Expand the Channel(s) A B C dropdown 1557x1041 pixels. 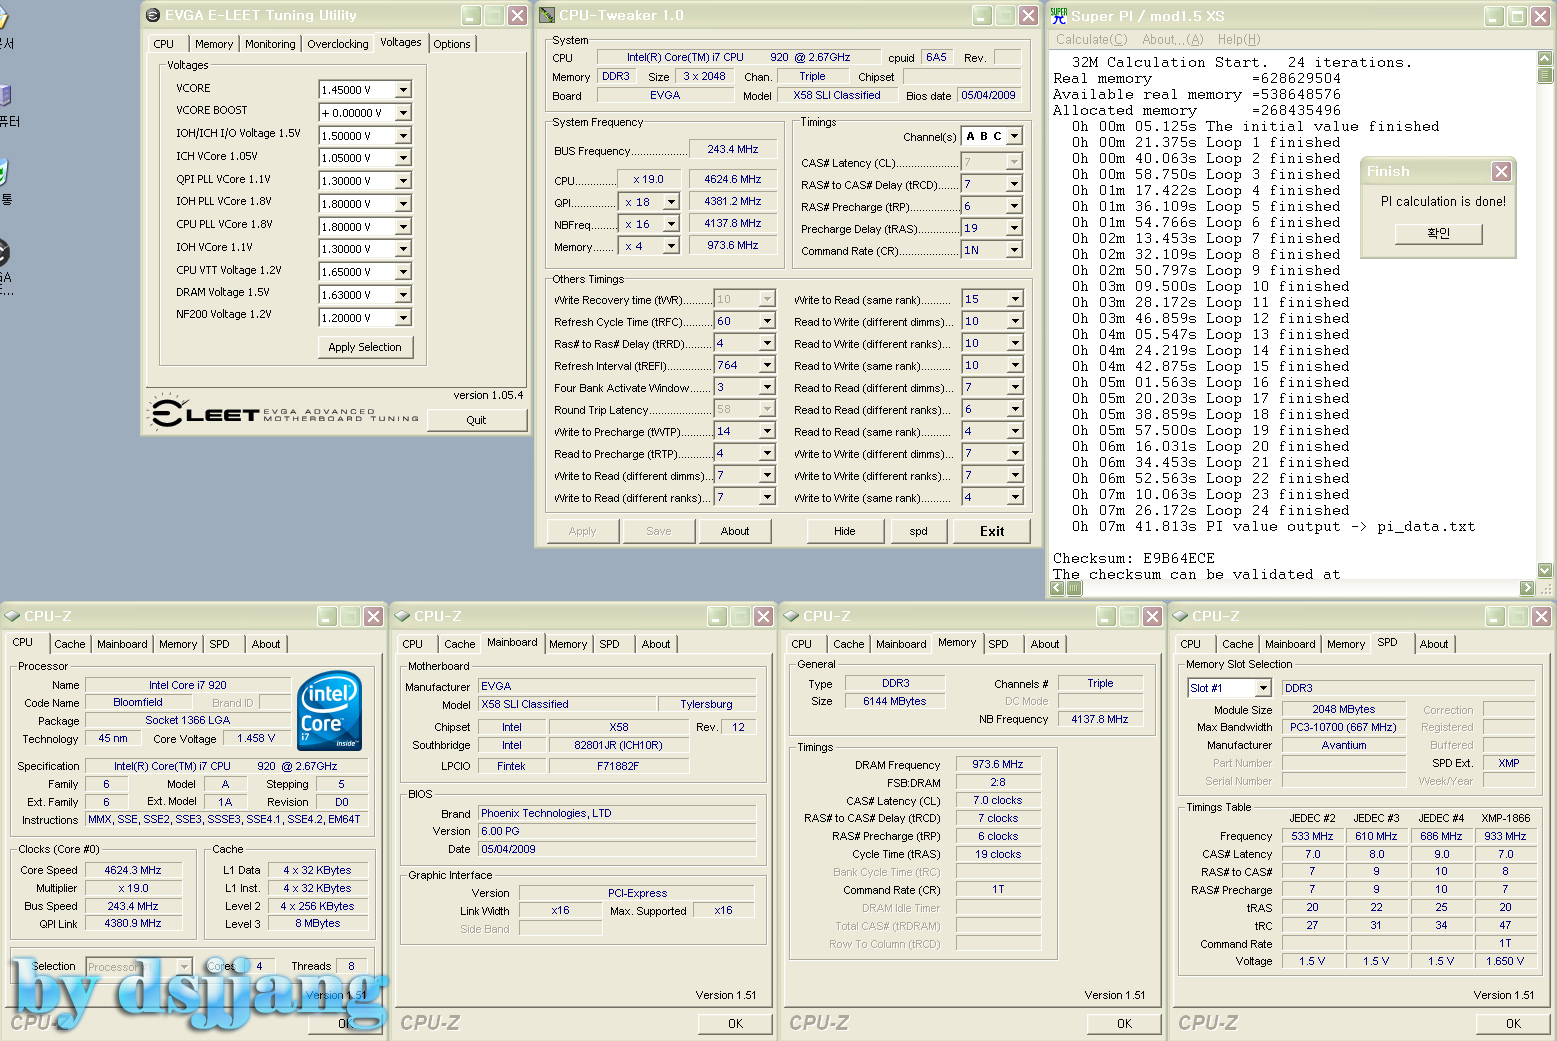click(x=1014, y=136)
